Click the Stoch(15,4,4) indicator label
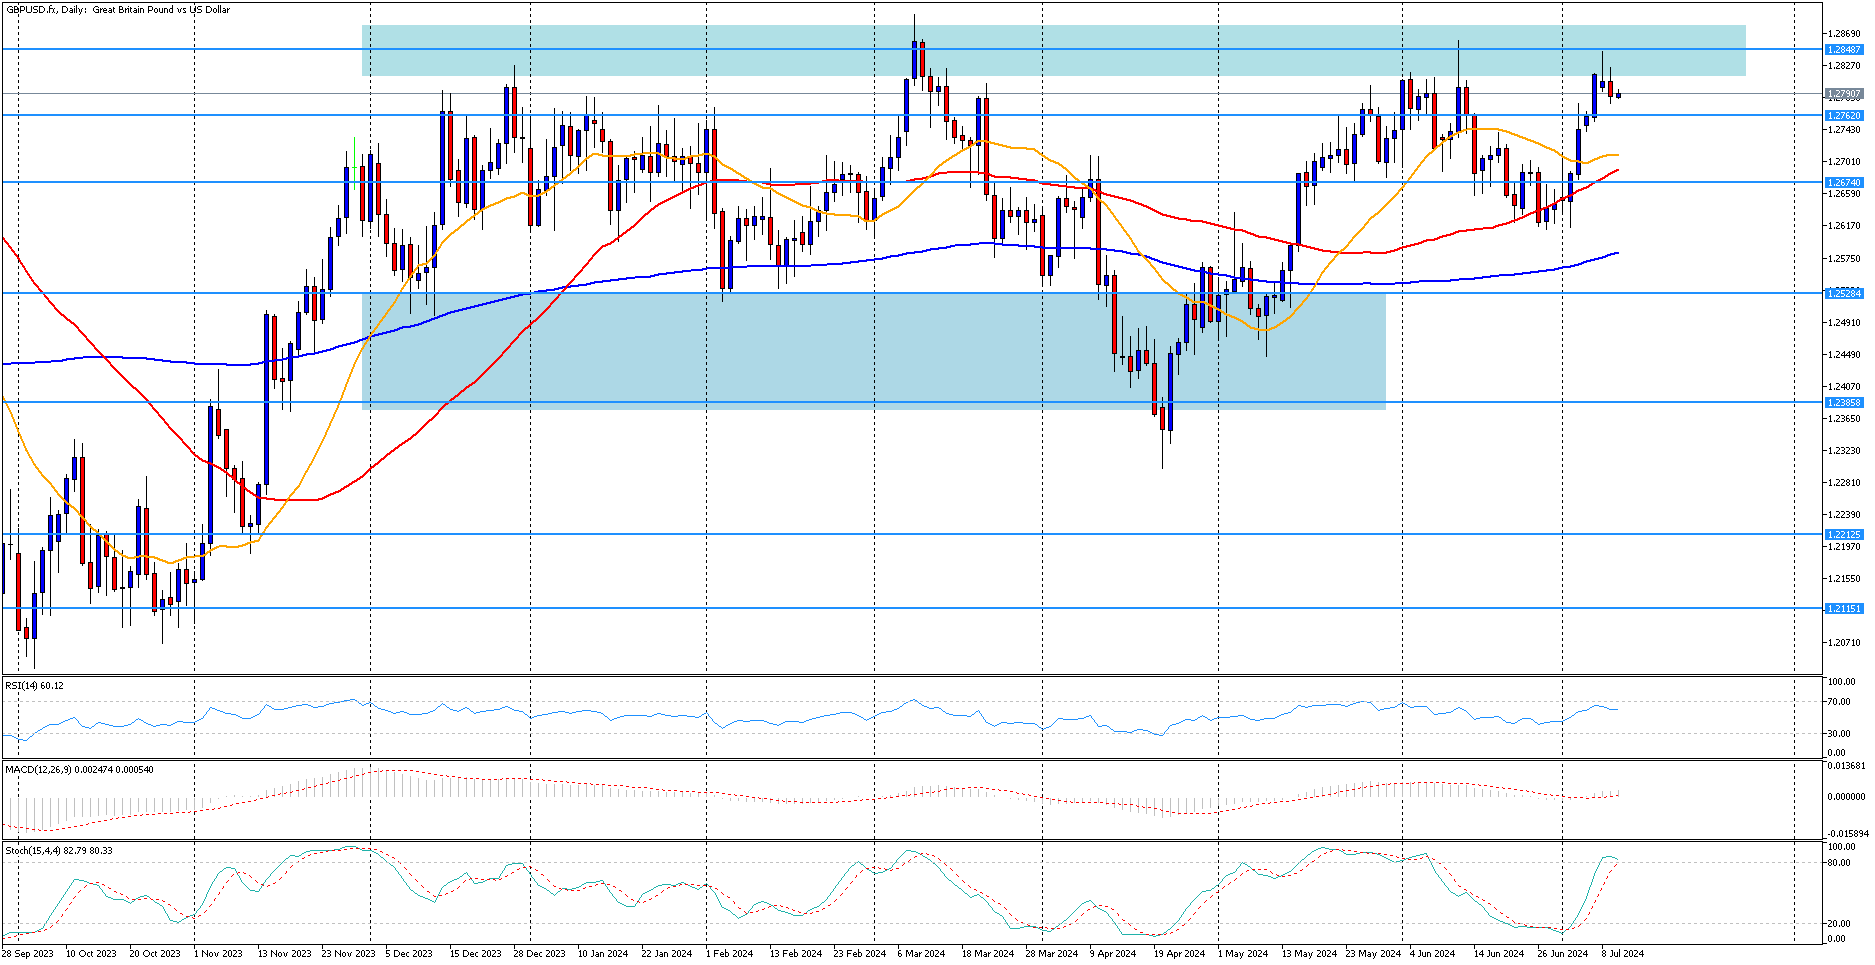Image resolution: width=1875 pixels, height=965 pixels. coord(59,851)
